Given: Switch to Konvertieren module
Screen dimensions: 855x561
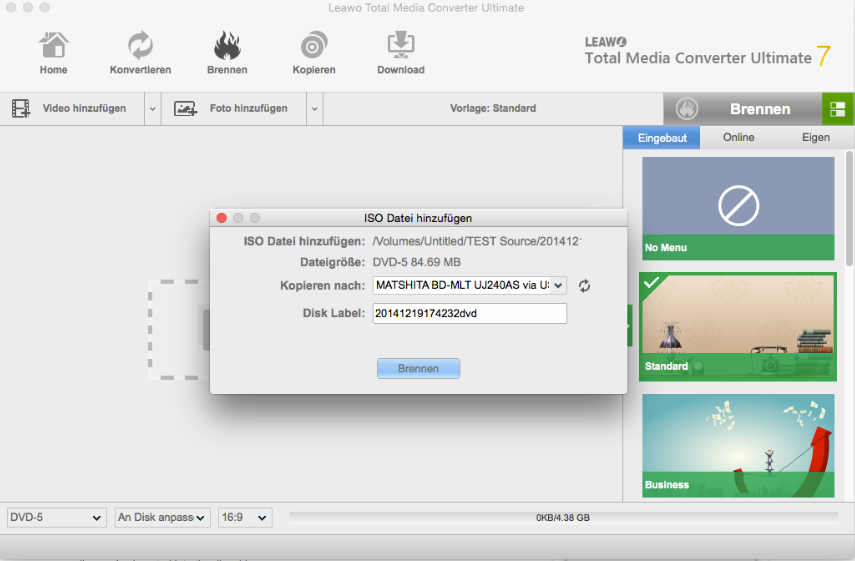Looking at the screenshot, I should [140, 53].
